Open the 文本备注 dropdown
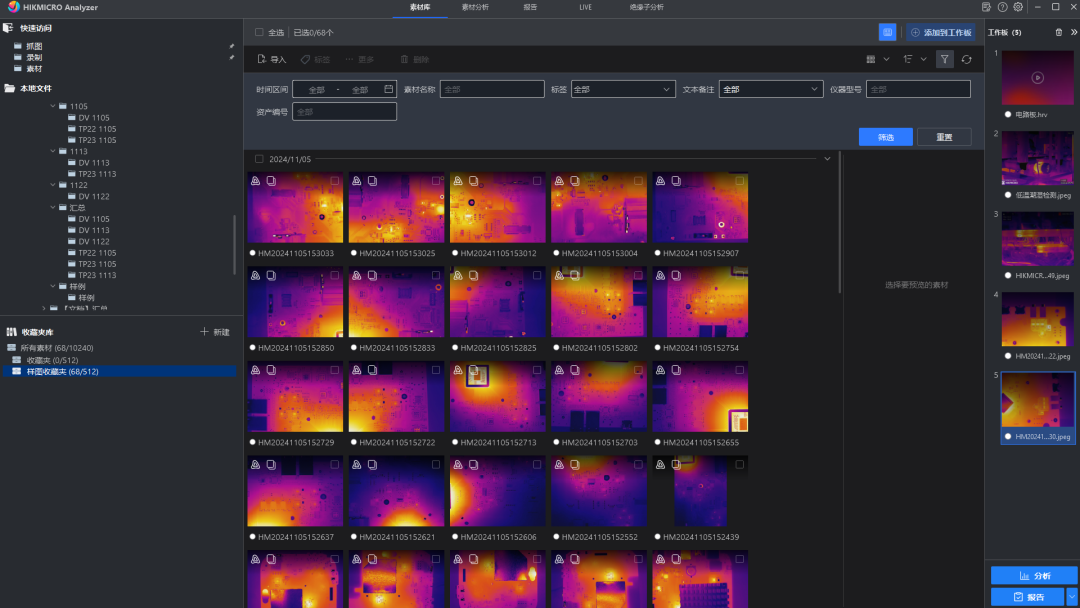The width and height of the screenshot is (1080, 608). [770, 89]
